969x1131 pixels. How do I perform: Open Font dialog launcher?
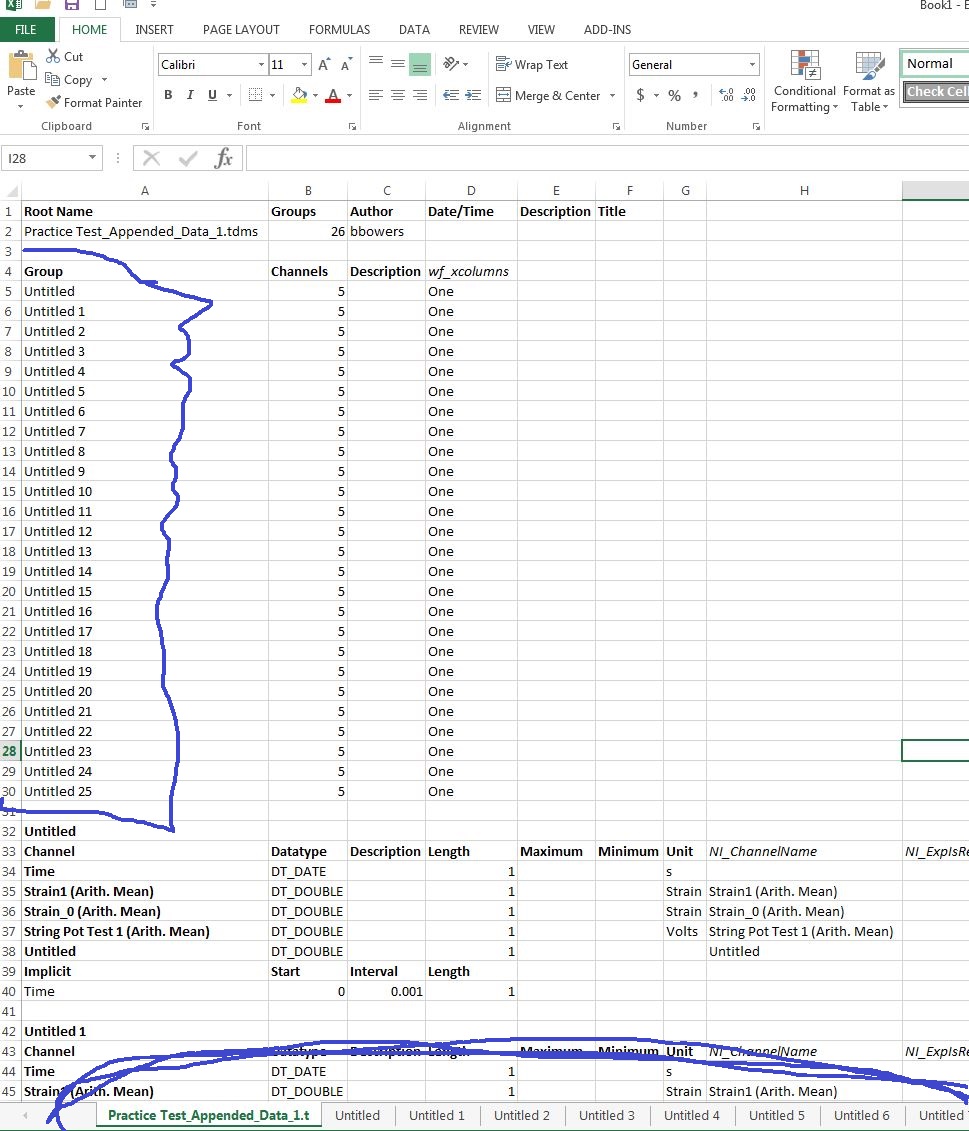tap(352, 126)
